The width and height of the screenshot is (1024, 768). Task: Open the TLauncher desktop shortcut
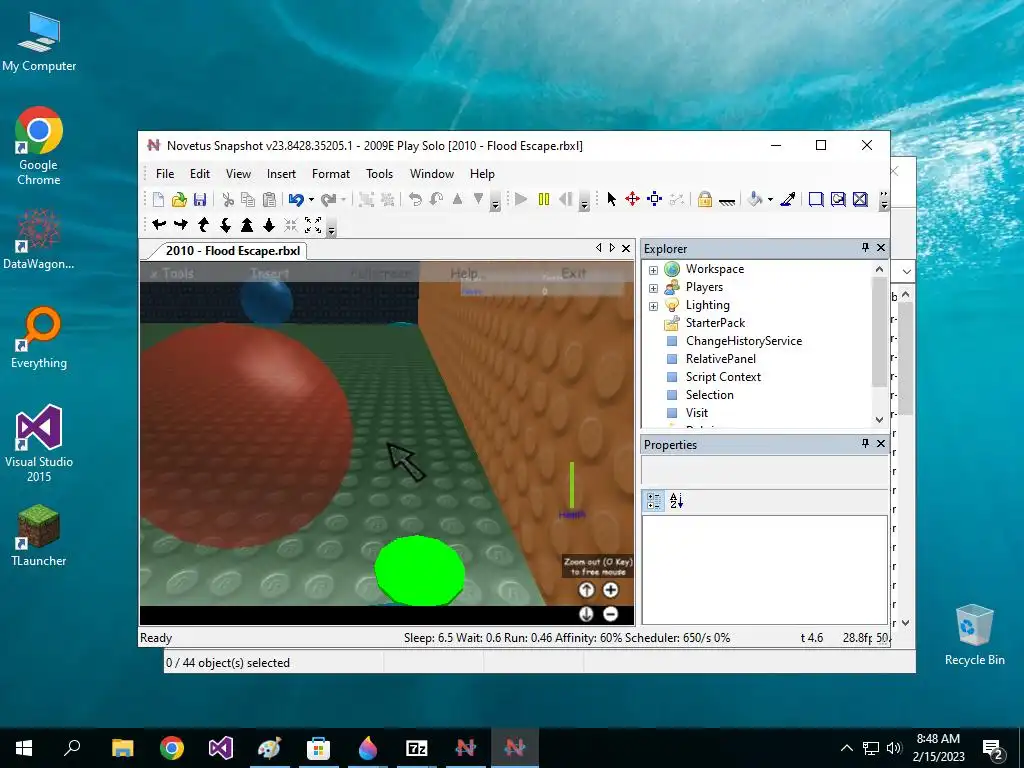[x=39, y=536]
